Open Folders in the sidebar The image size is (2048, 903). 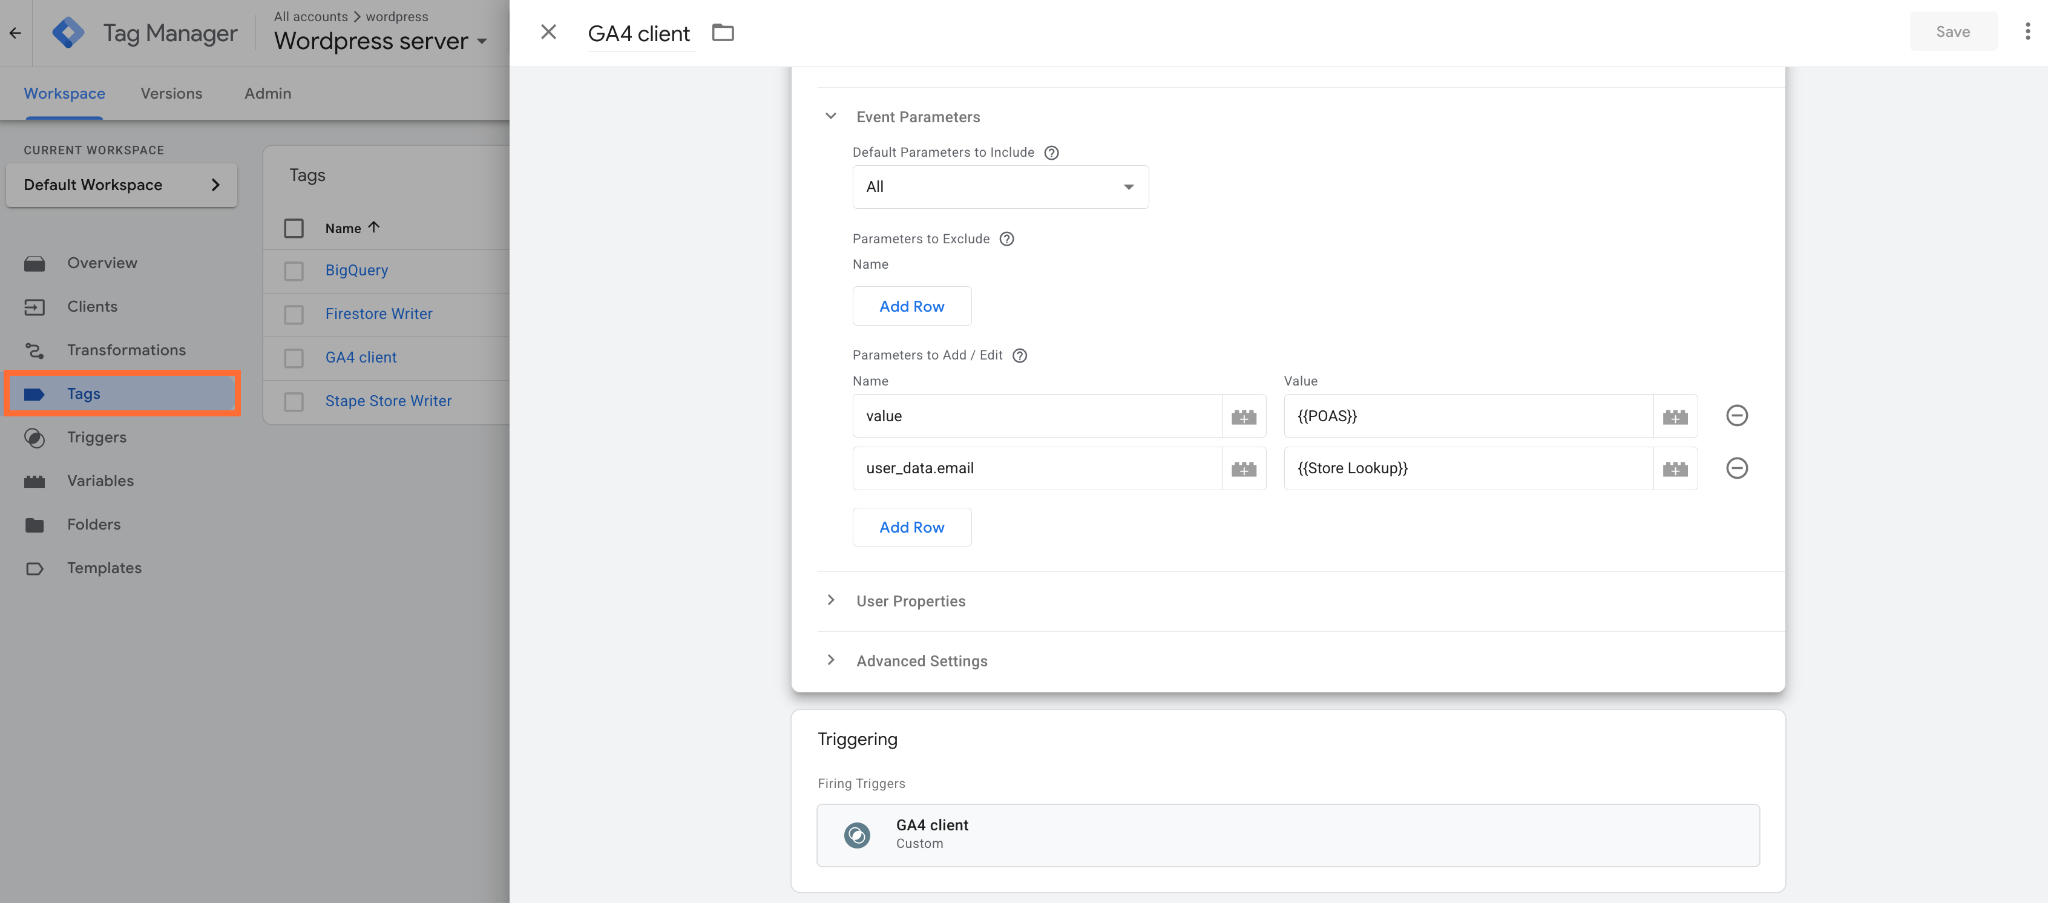point(93,524)
